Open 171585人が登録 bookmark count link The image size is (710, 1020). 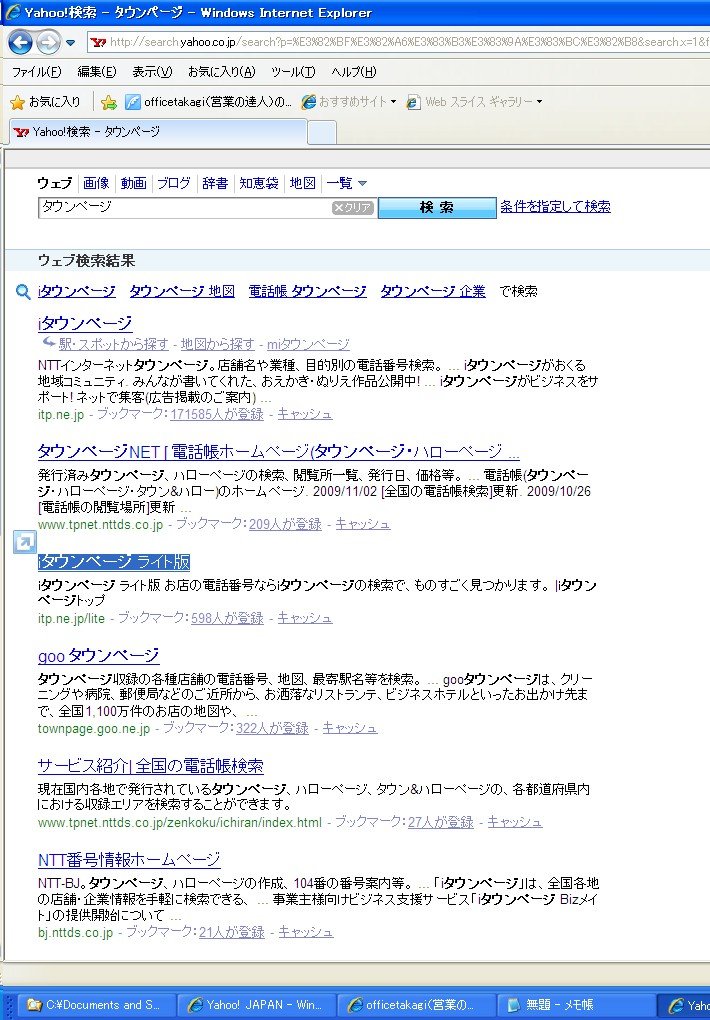pyautogui.click(x=217, y=414)
